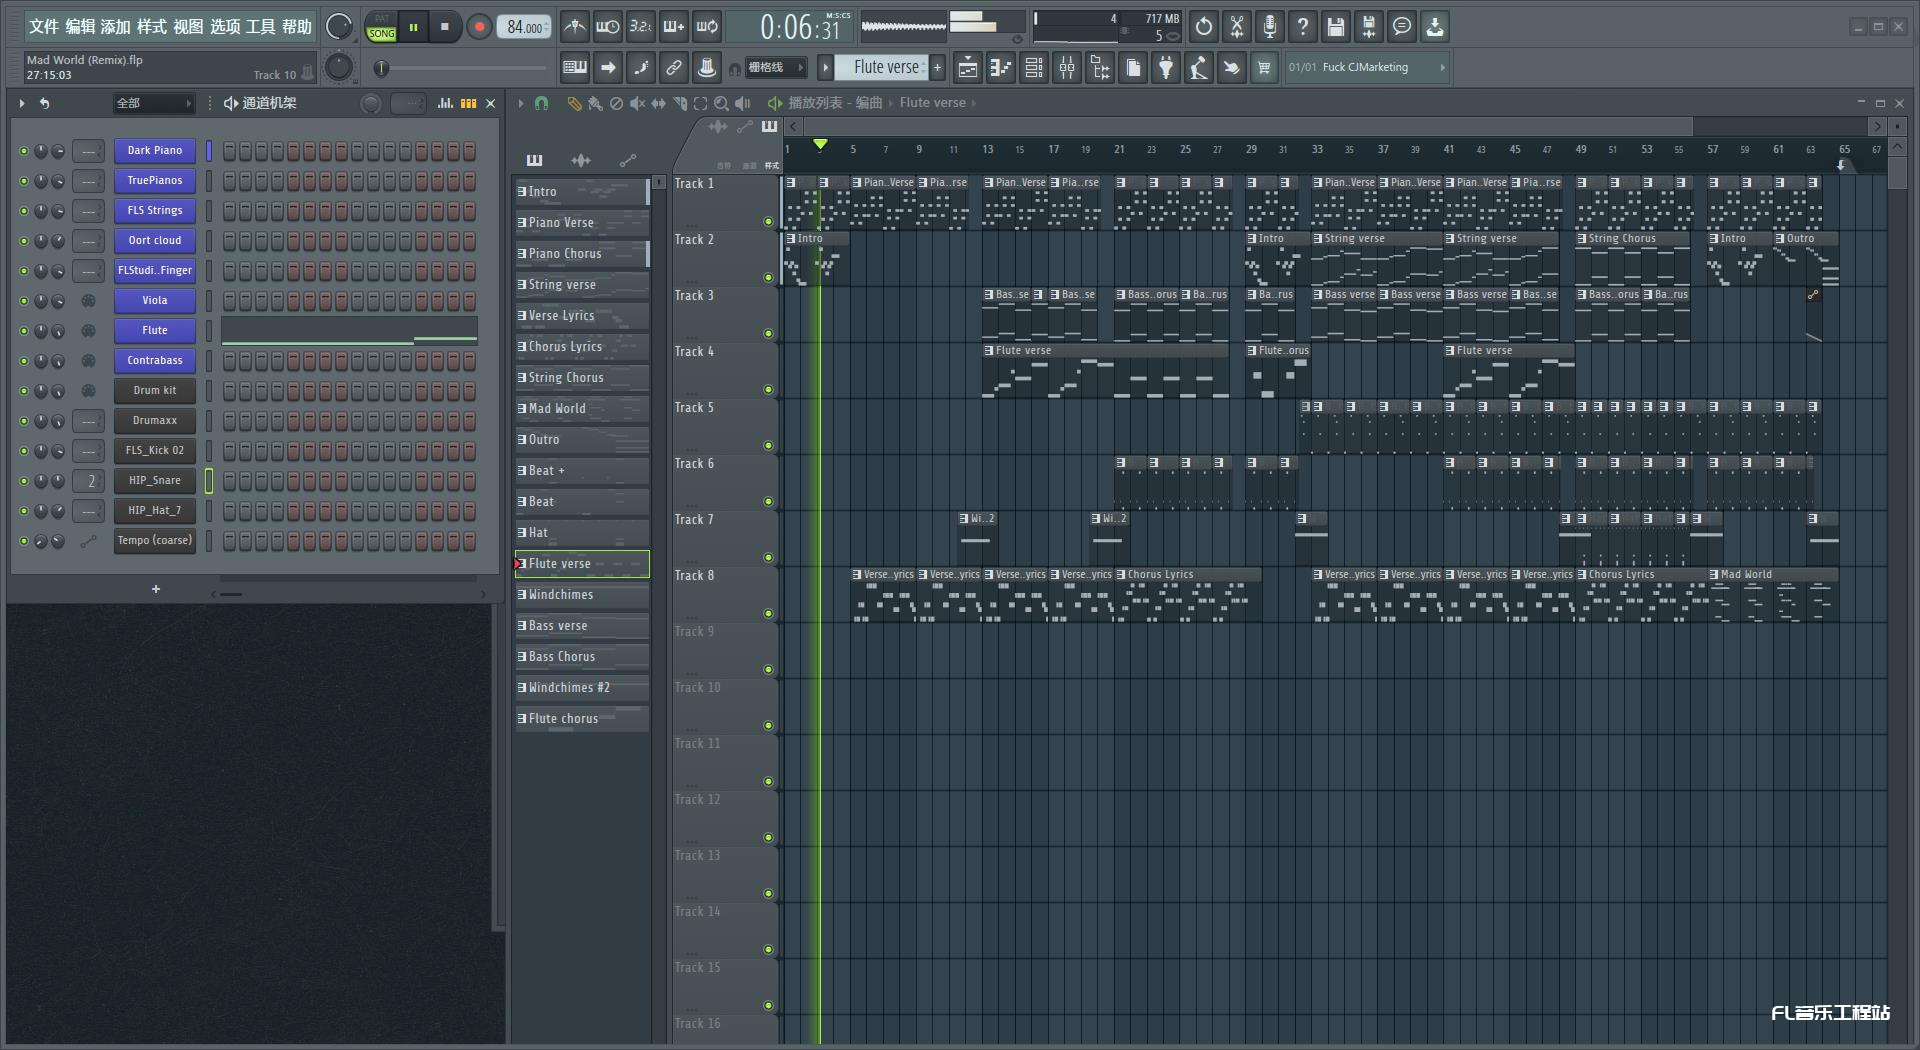Click the 84.000 tempo field

pos(525,27)
